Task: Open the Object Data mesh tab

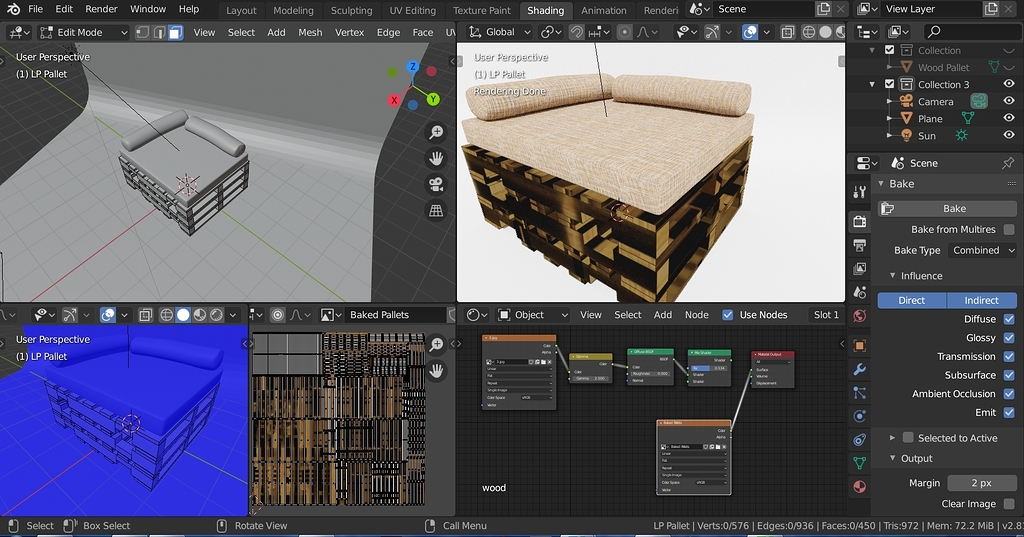Action: click(859, 463)
